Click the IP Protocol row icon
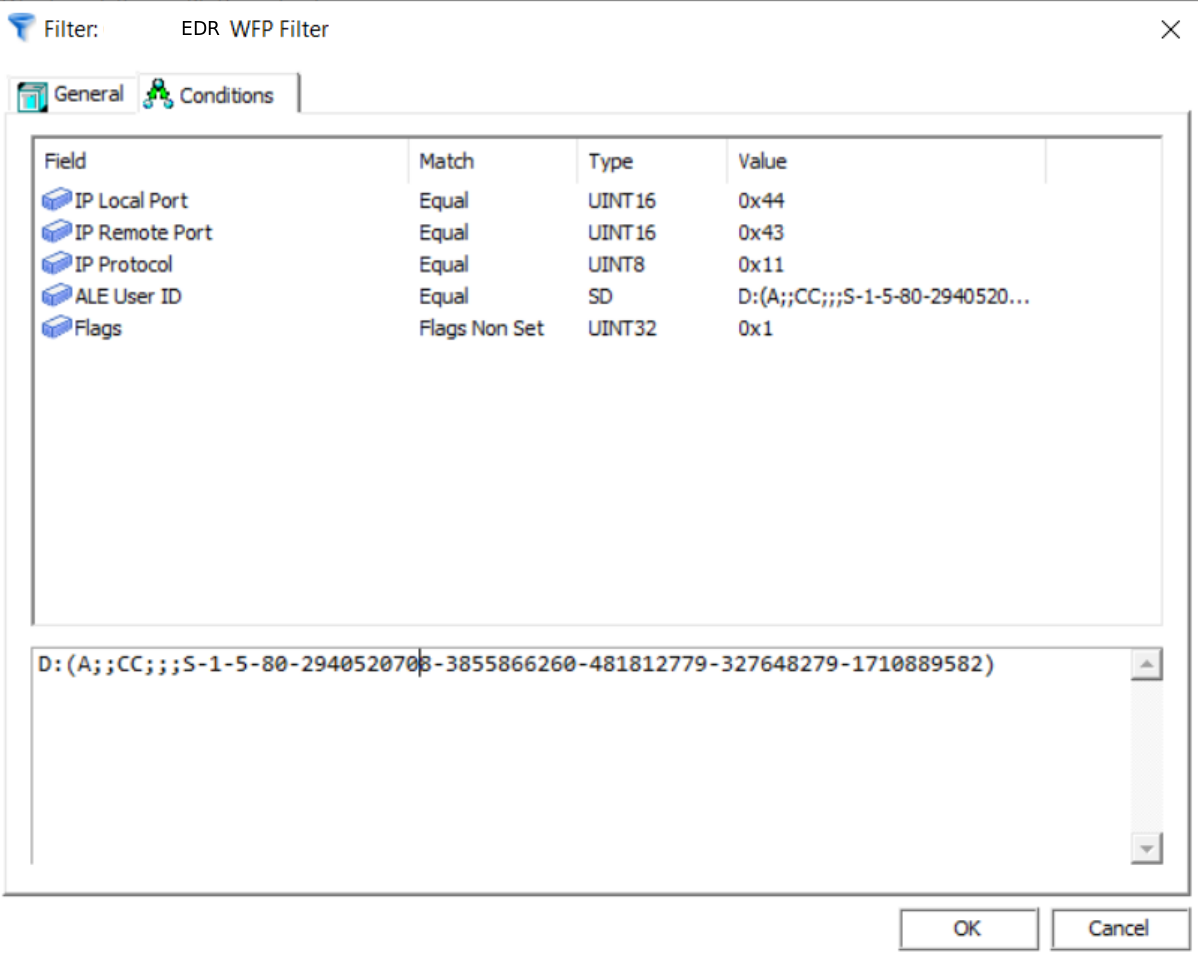 point(57,264)
